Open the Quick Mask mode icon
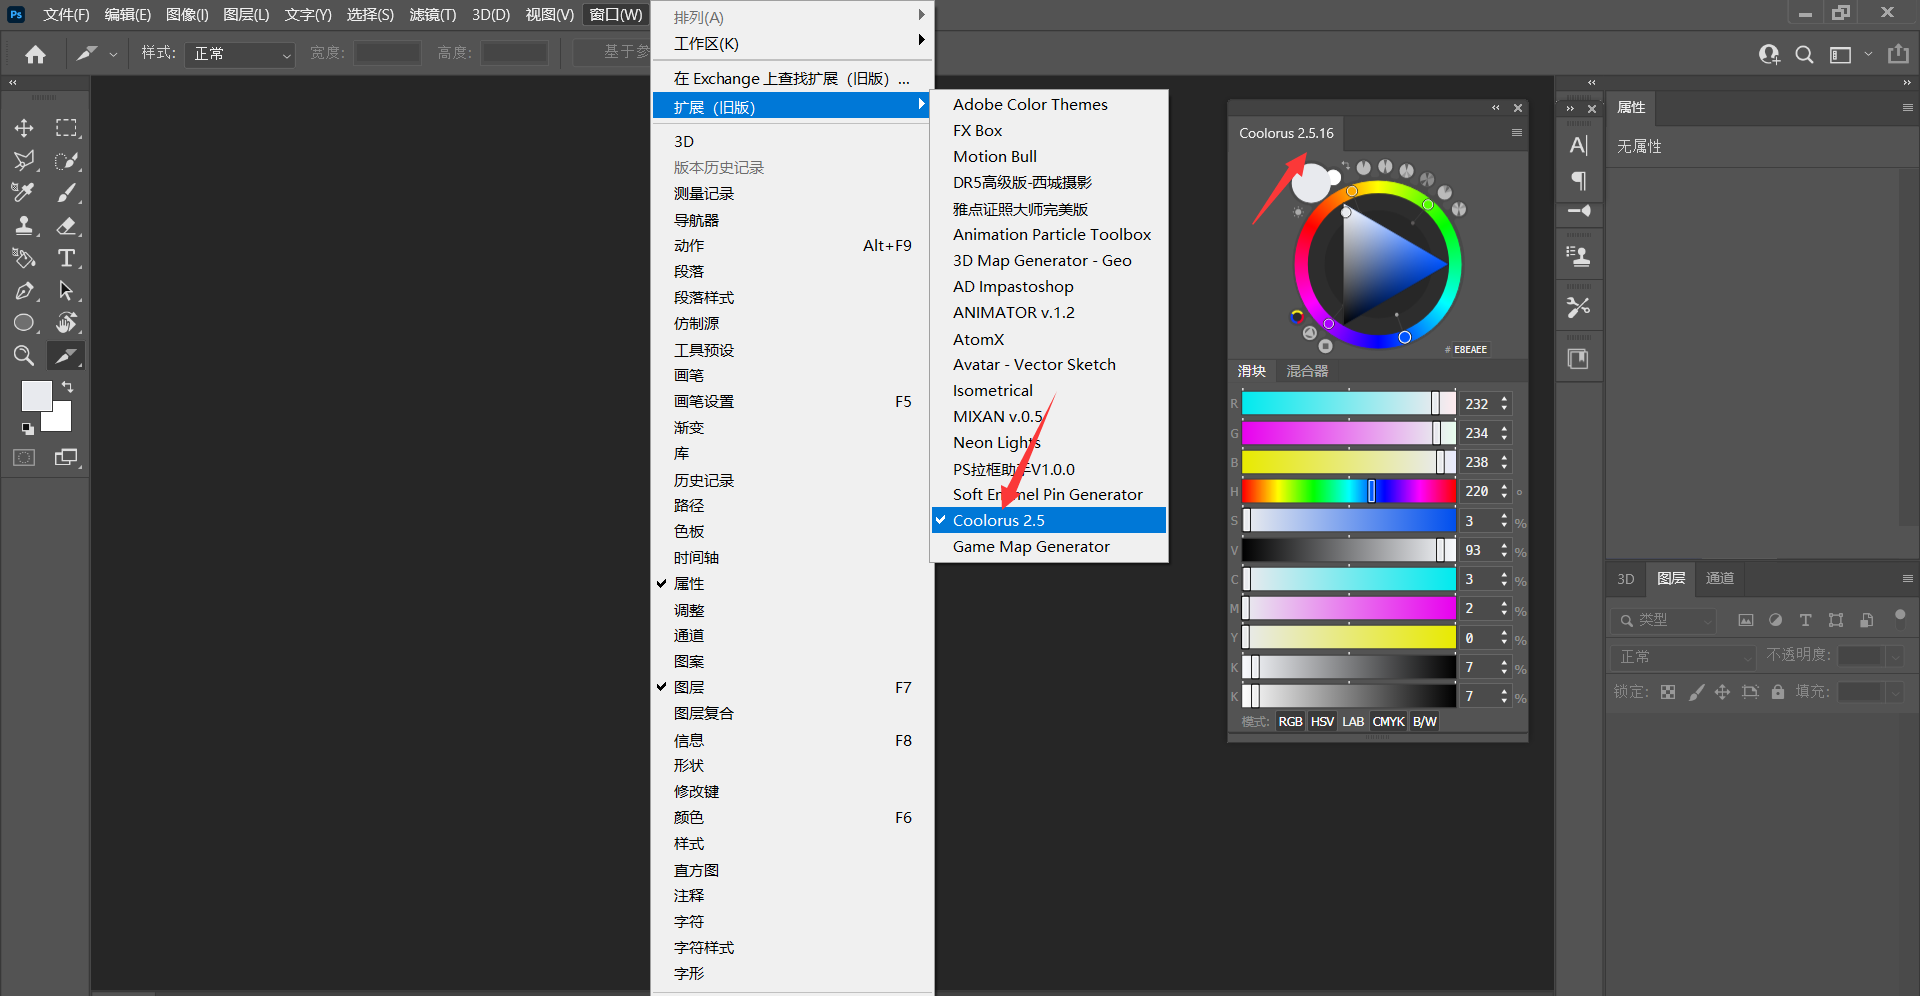Screen dimensions: 1920x996 [x=24, y=457]
